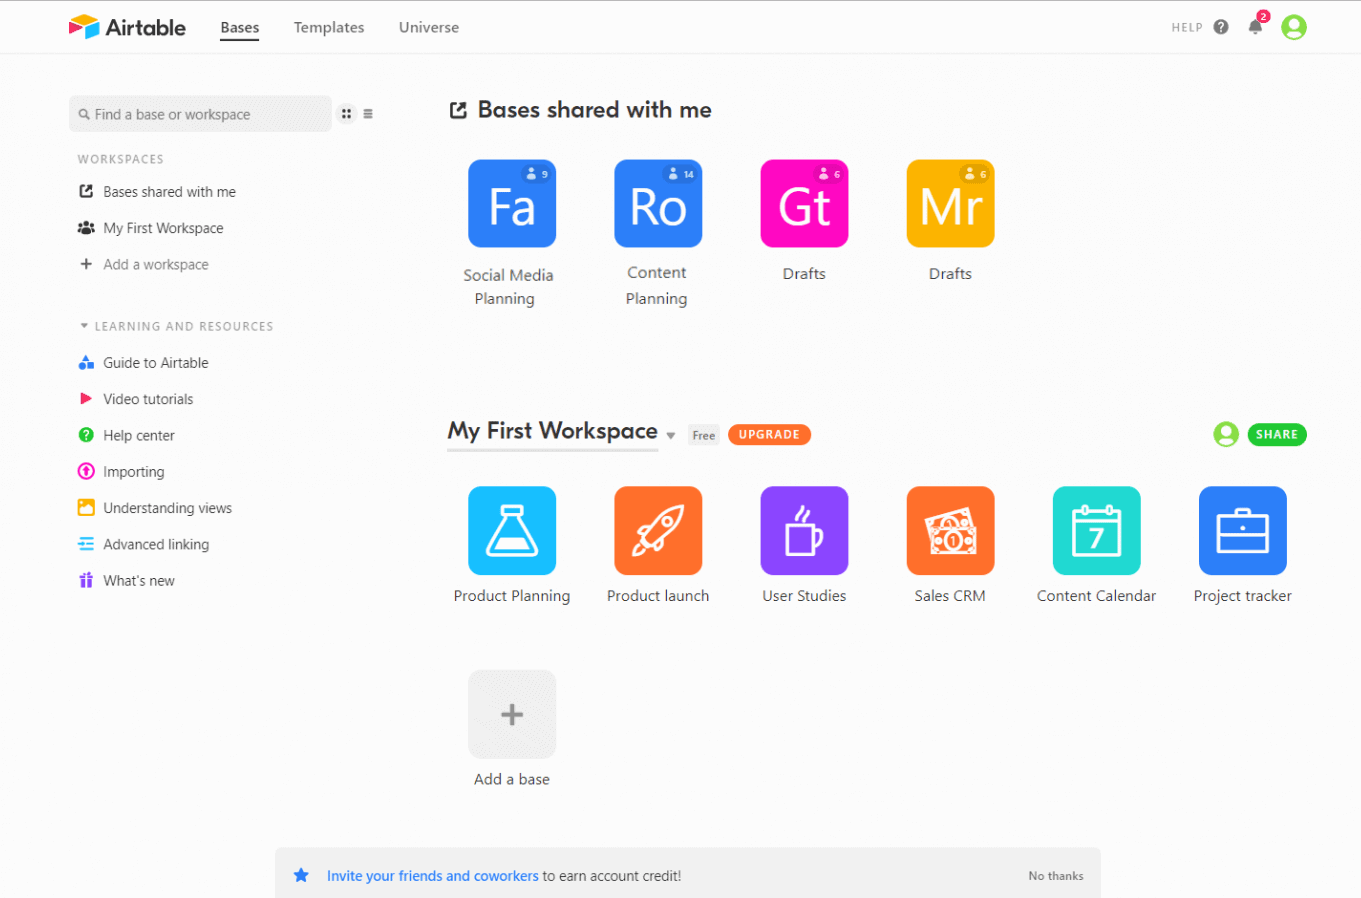Click the orange Upgrade button
1361x898 pixels.
click(x=768, y=435)
